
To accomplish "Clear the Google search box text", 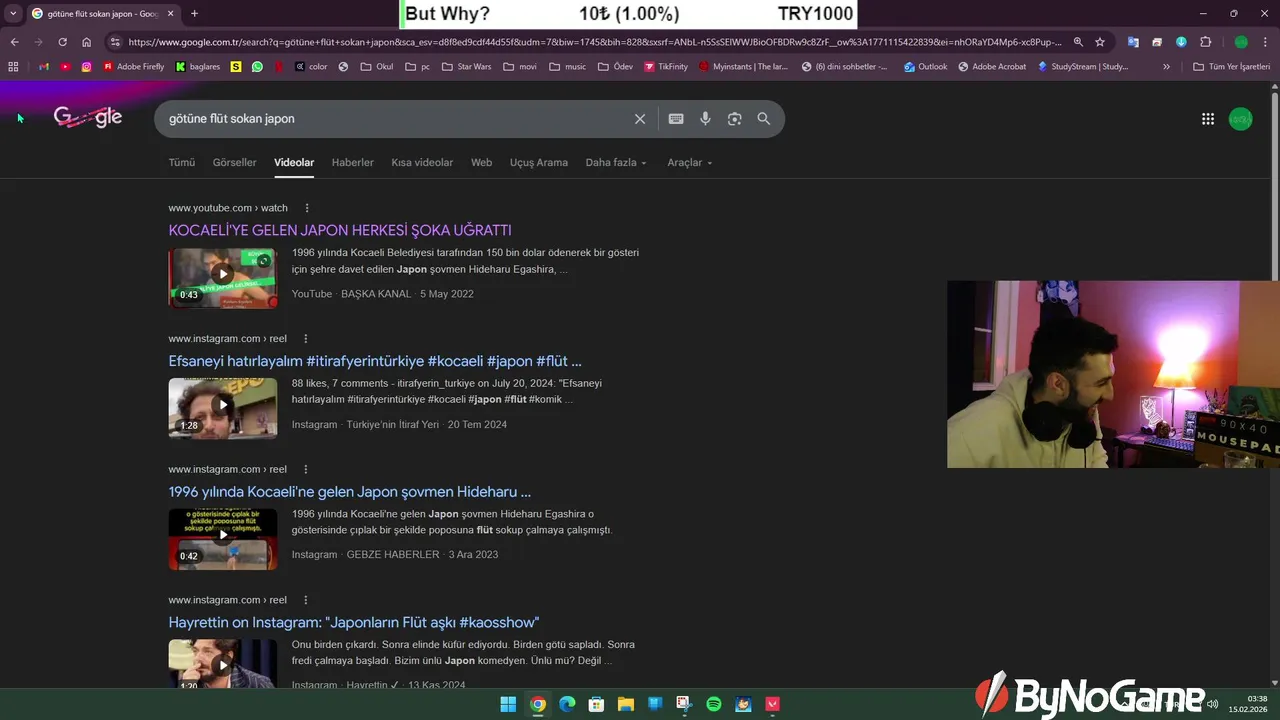I will (640, 119).
